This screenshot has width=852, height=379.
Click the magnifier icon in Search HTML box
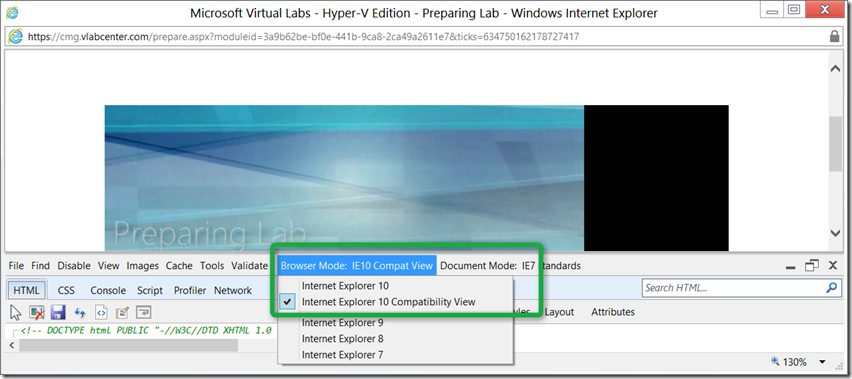click(x=831, y=288)
